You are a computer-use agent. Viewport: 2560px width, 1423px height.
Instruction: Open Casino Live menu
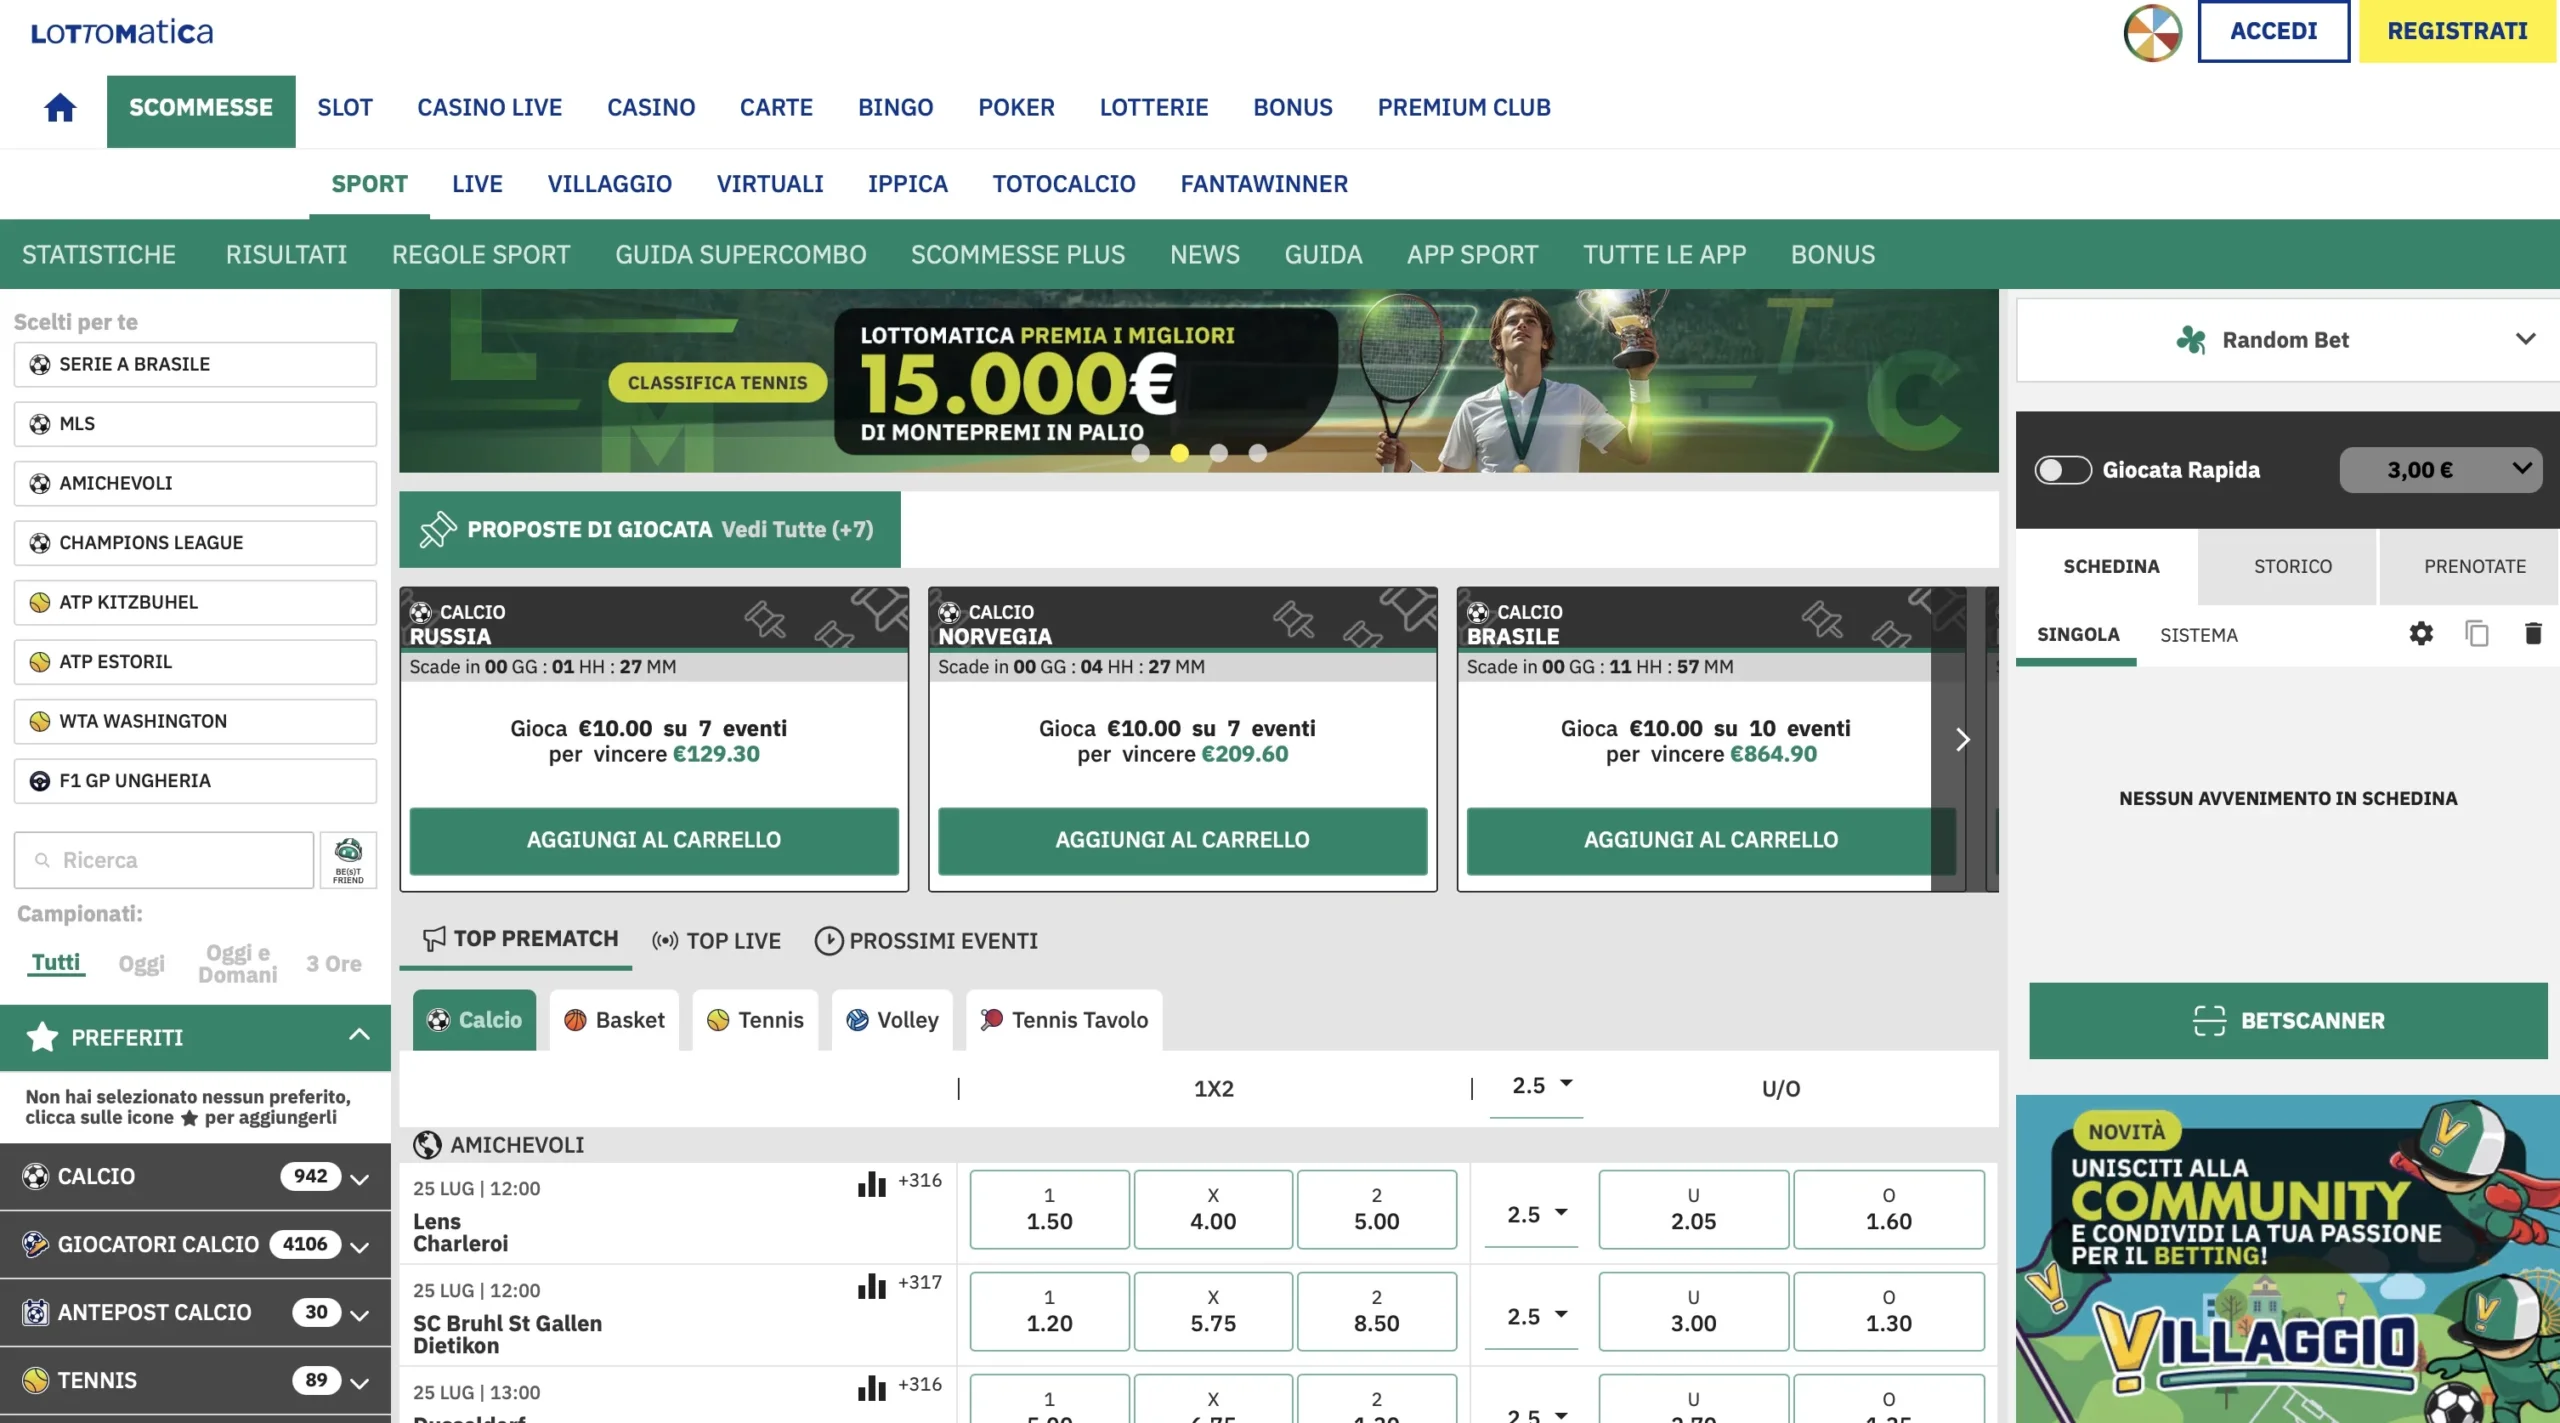[489, 108]
